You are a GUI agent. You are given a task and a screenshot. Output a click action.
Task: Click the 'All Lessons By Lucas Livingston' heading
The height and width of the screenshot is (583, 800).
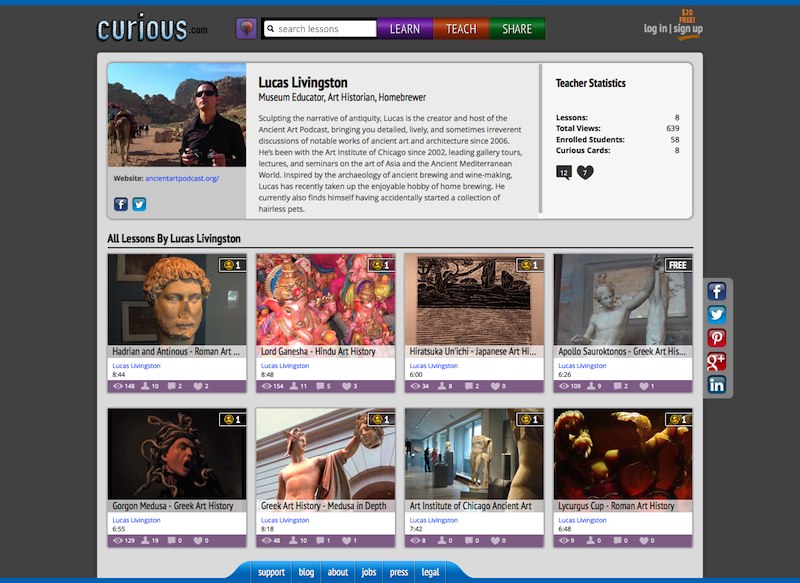174,239
